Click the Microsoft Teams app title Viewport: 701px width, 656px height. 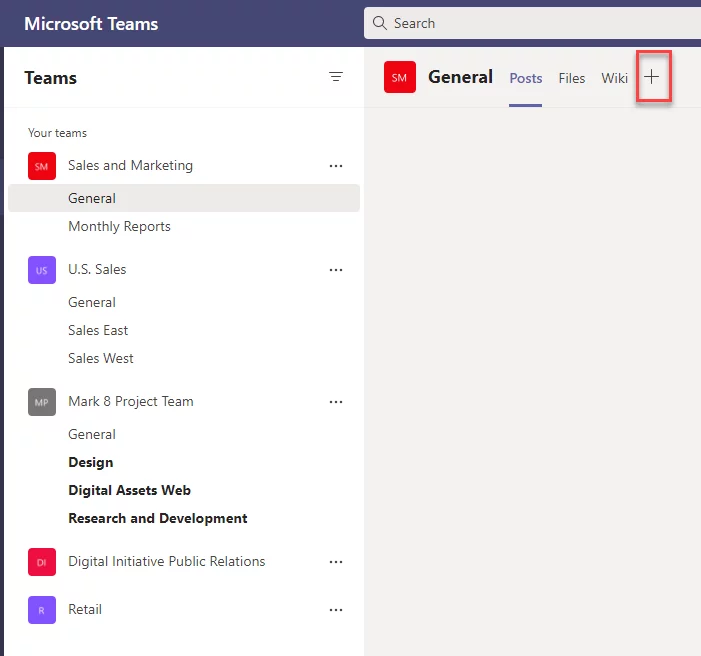91,24
